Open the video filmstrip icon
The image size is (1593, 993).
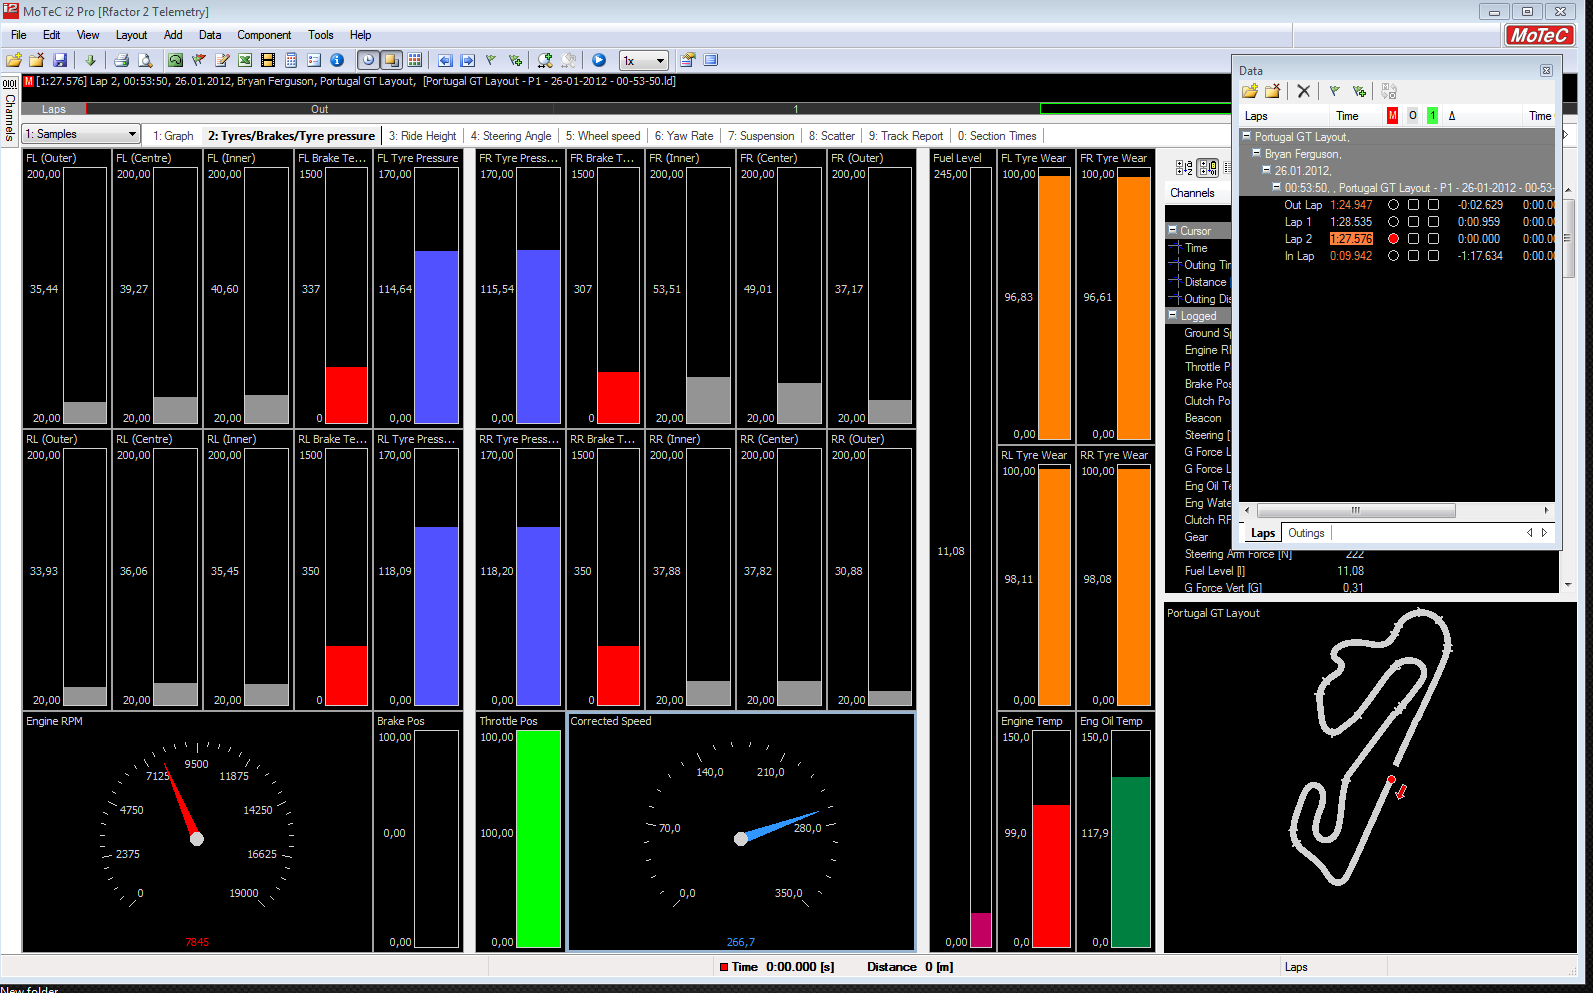[268, 60]
